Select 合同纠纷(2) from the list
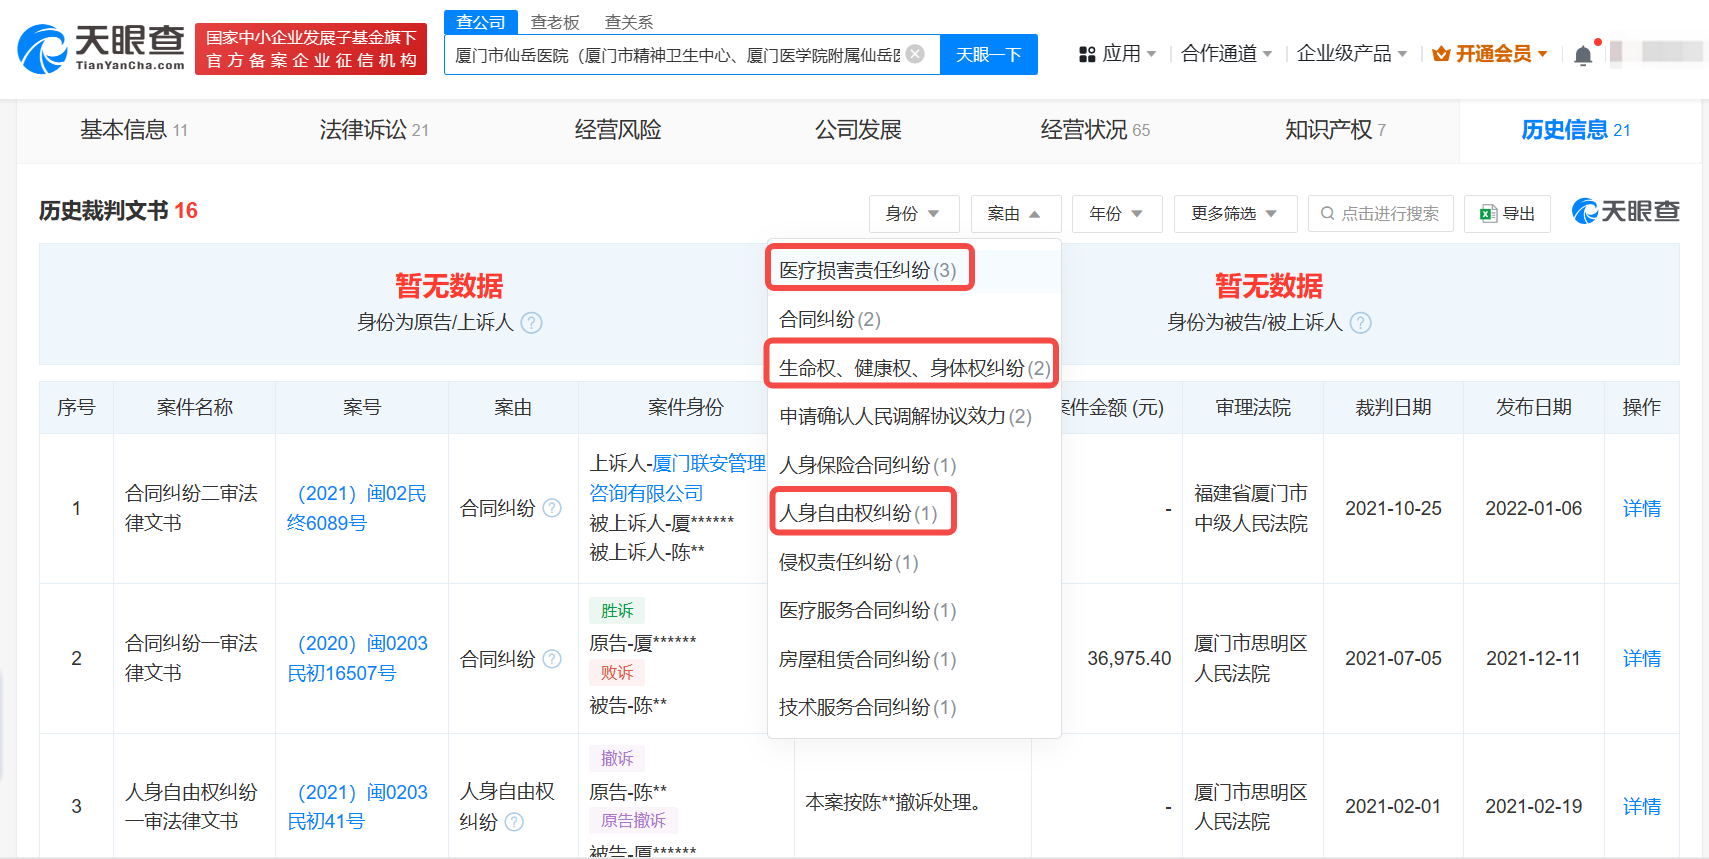 point(830,319)
